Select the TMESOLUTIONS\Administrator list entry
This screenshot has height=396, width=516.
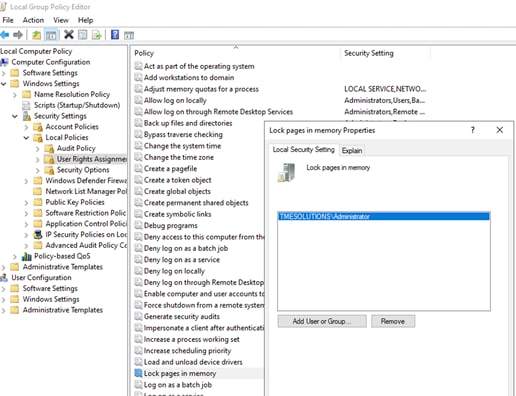384,216
